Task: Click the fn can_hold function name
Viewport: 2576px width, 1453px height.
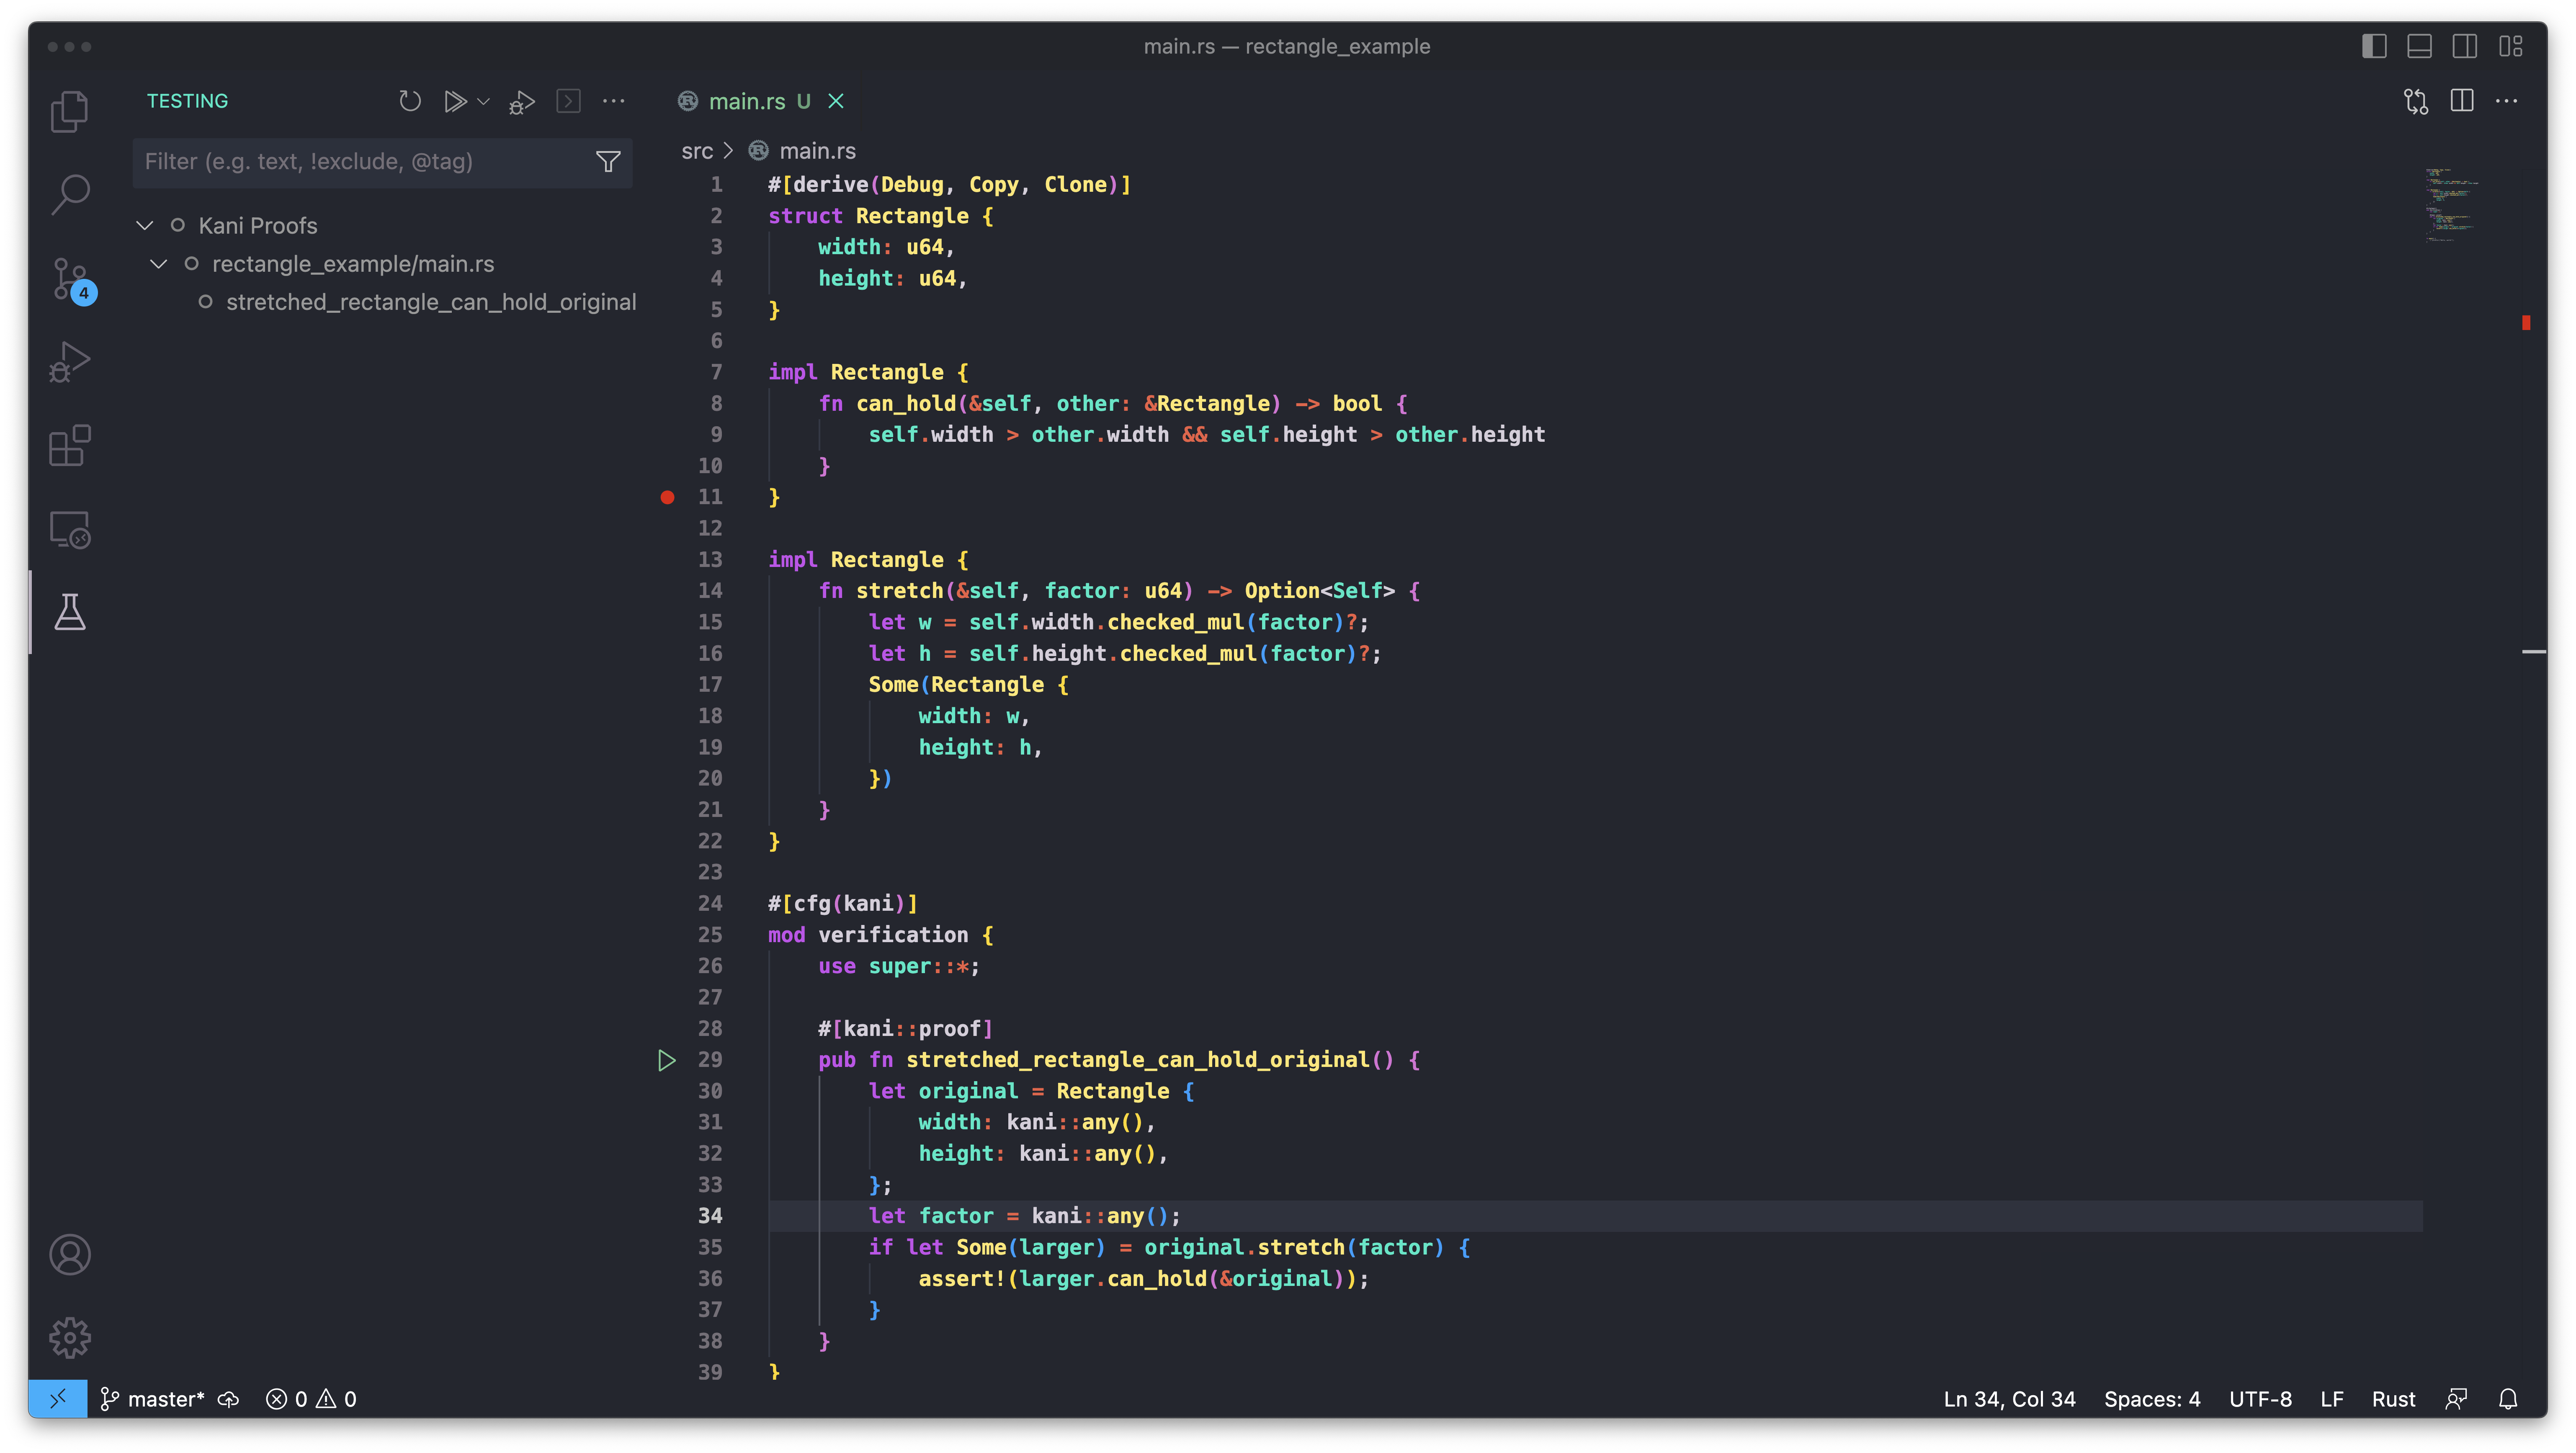Action: click(x=906, y=404)
